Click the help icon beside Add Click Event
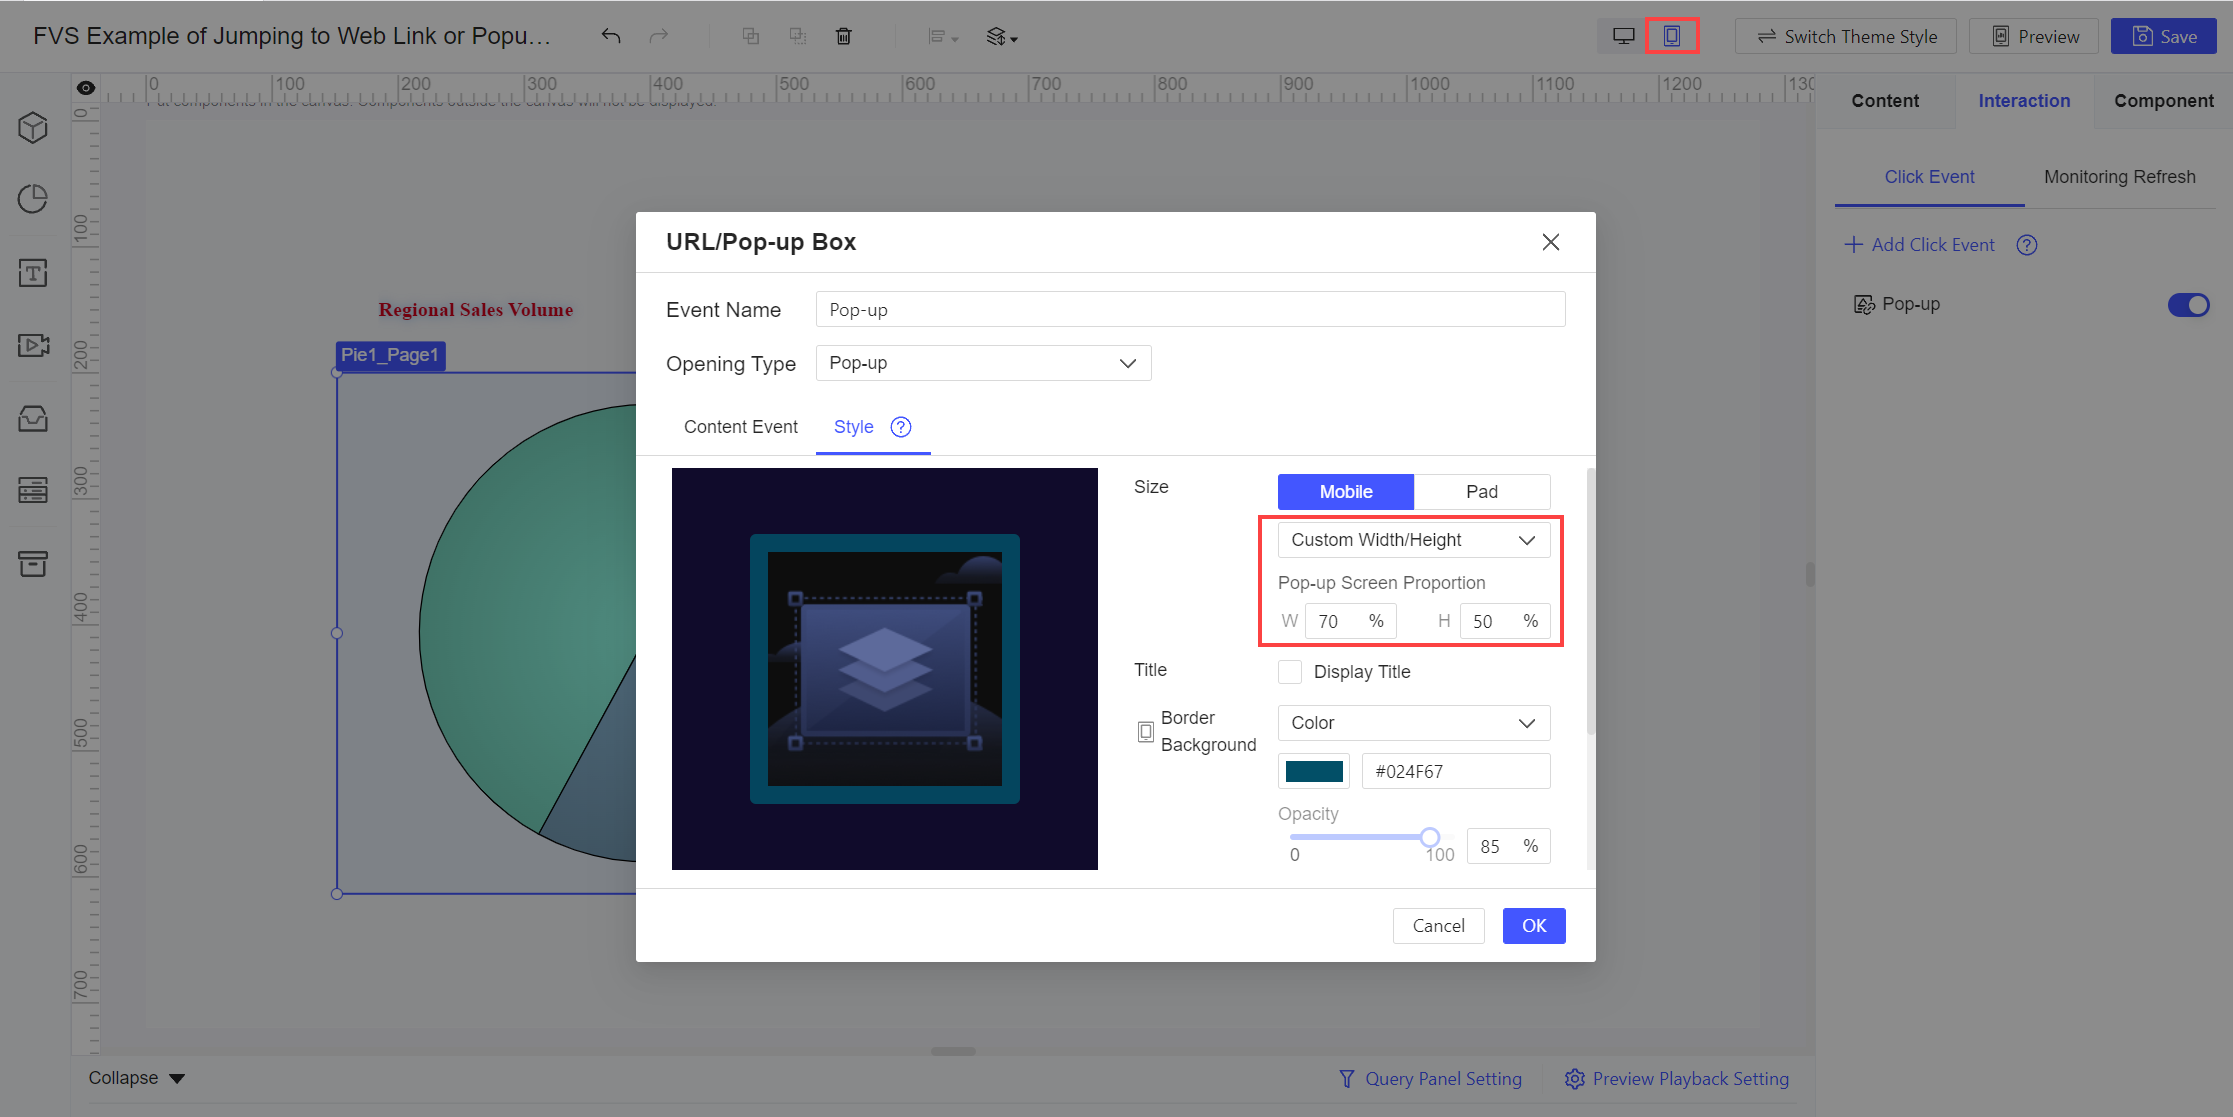 pos(2027,245)
